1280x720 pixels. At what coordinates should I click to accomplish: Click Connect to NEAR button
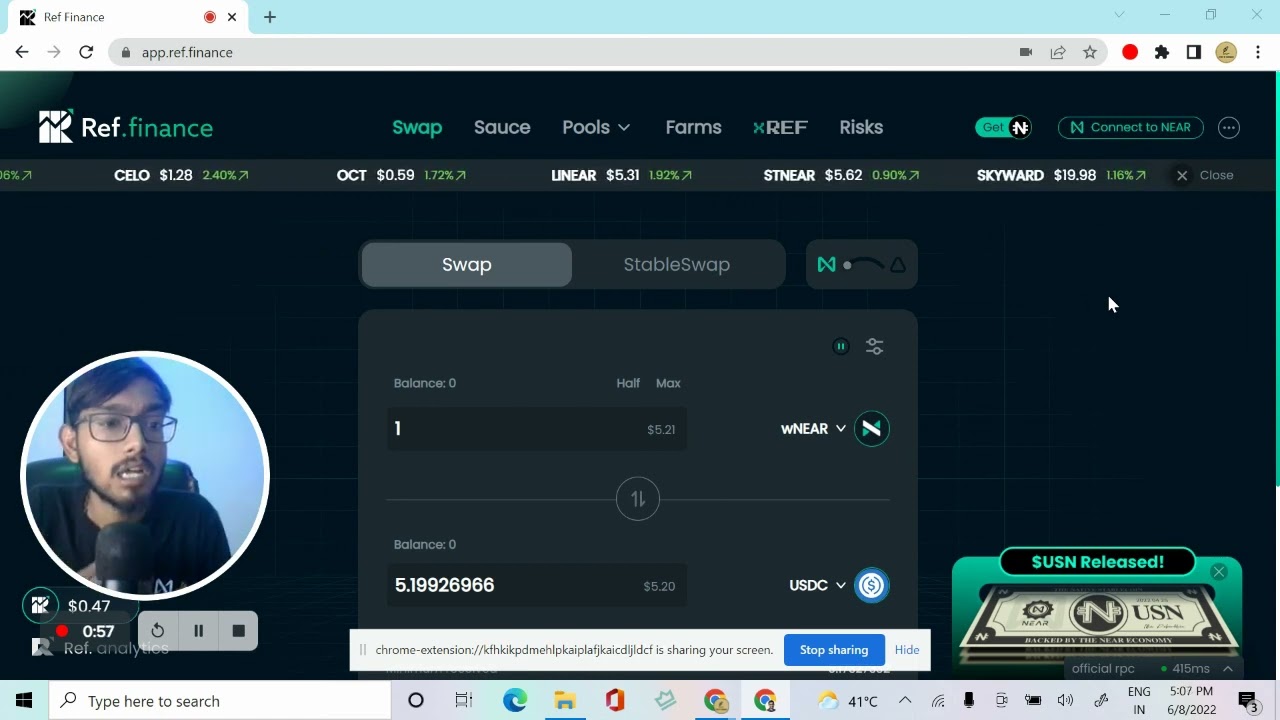point(1130,127)
